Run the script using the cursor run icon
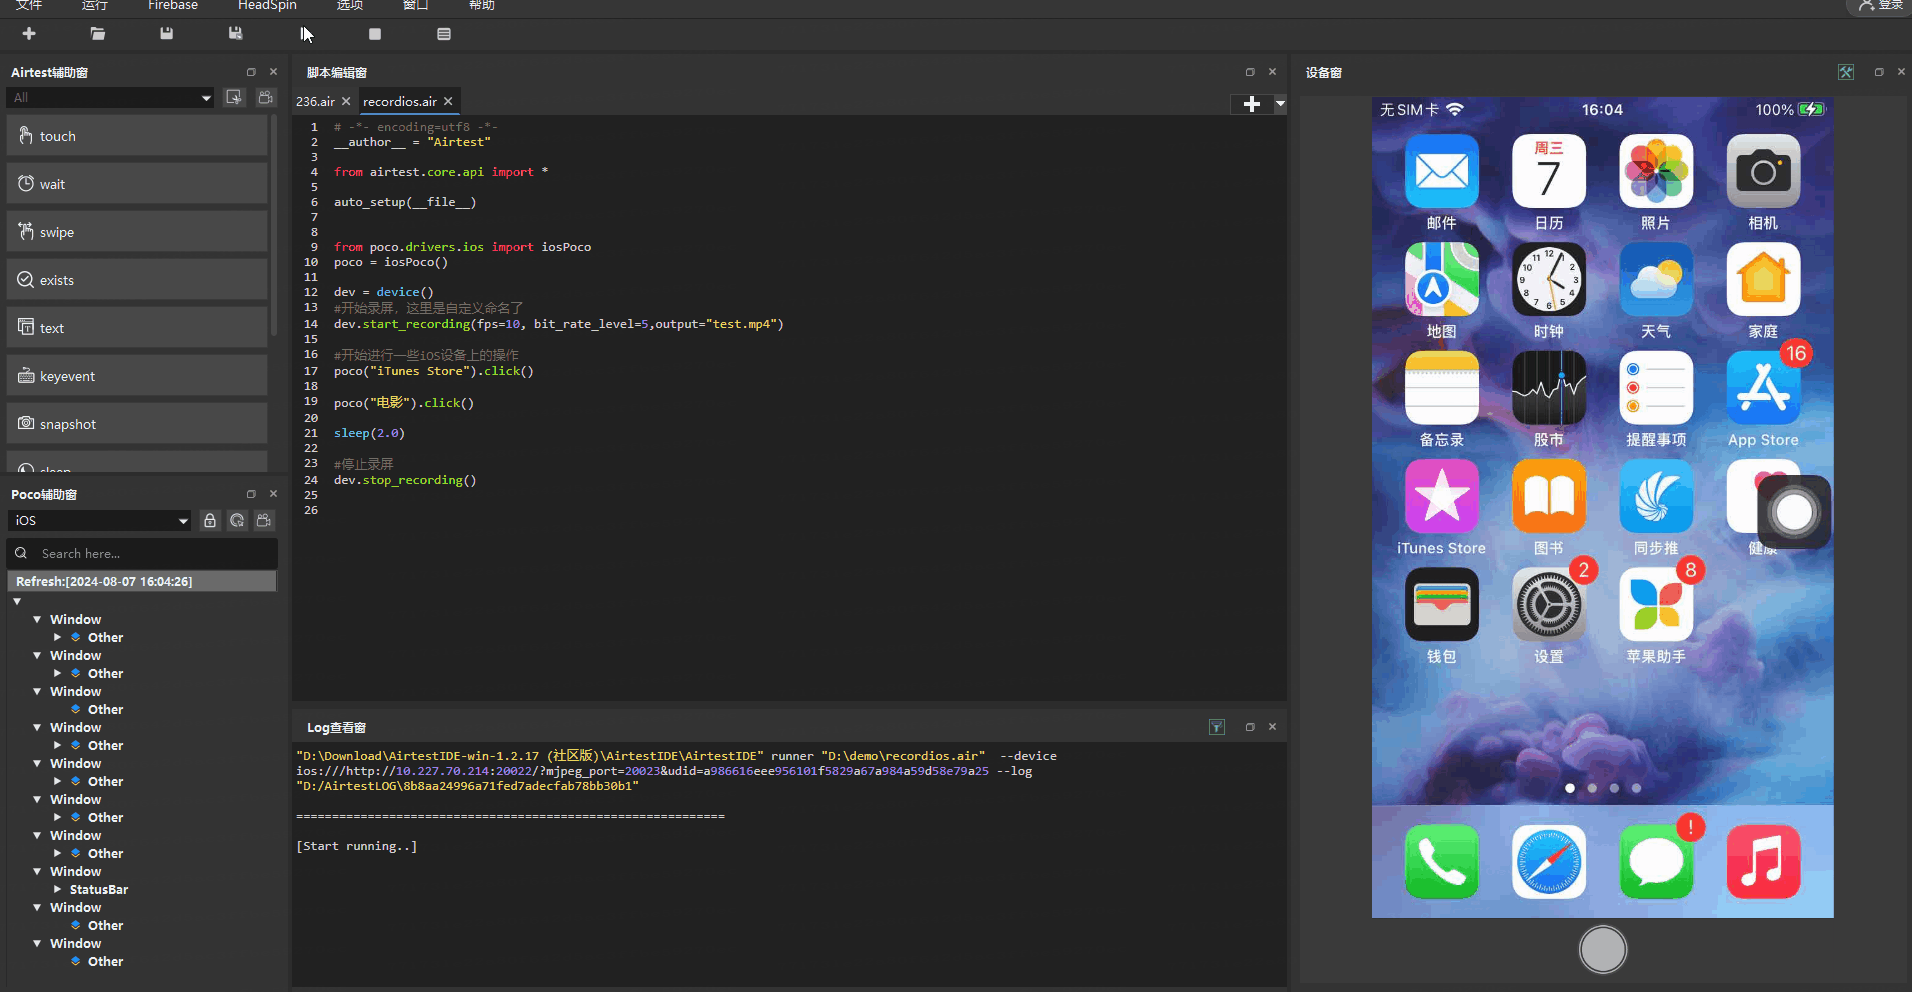Viewport: 1912px width, 992px height. [x=306, y=33]
